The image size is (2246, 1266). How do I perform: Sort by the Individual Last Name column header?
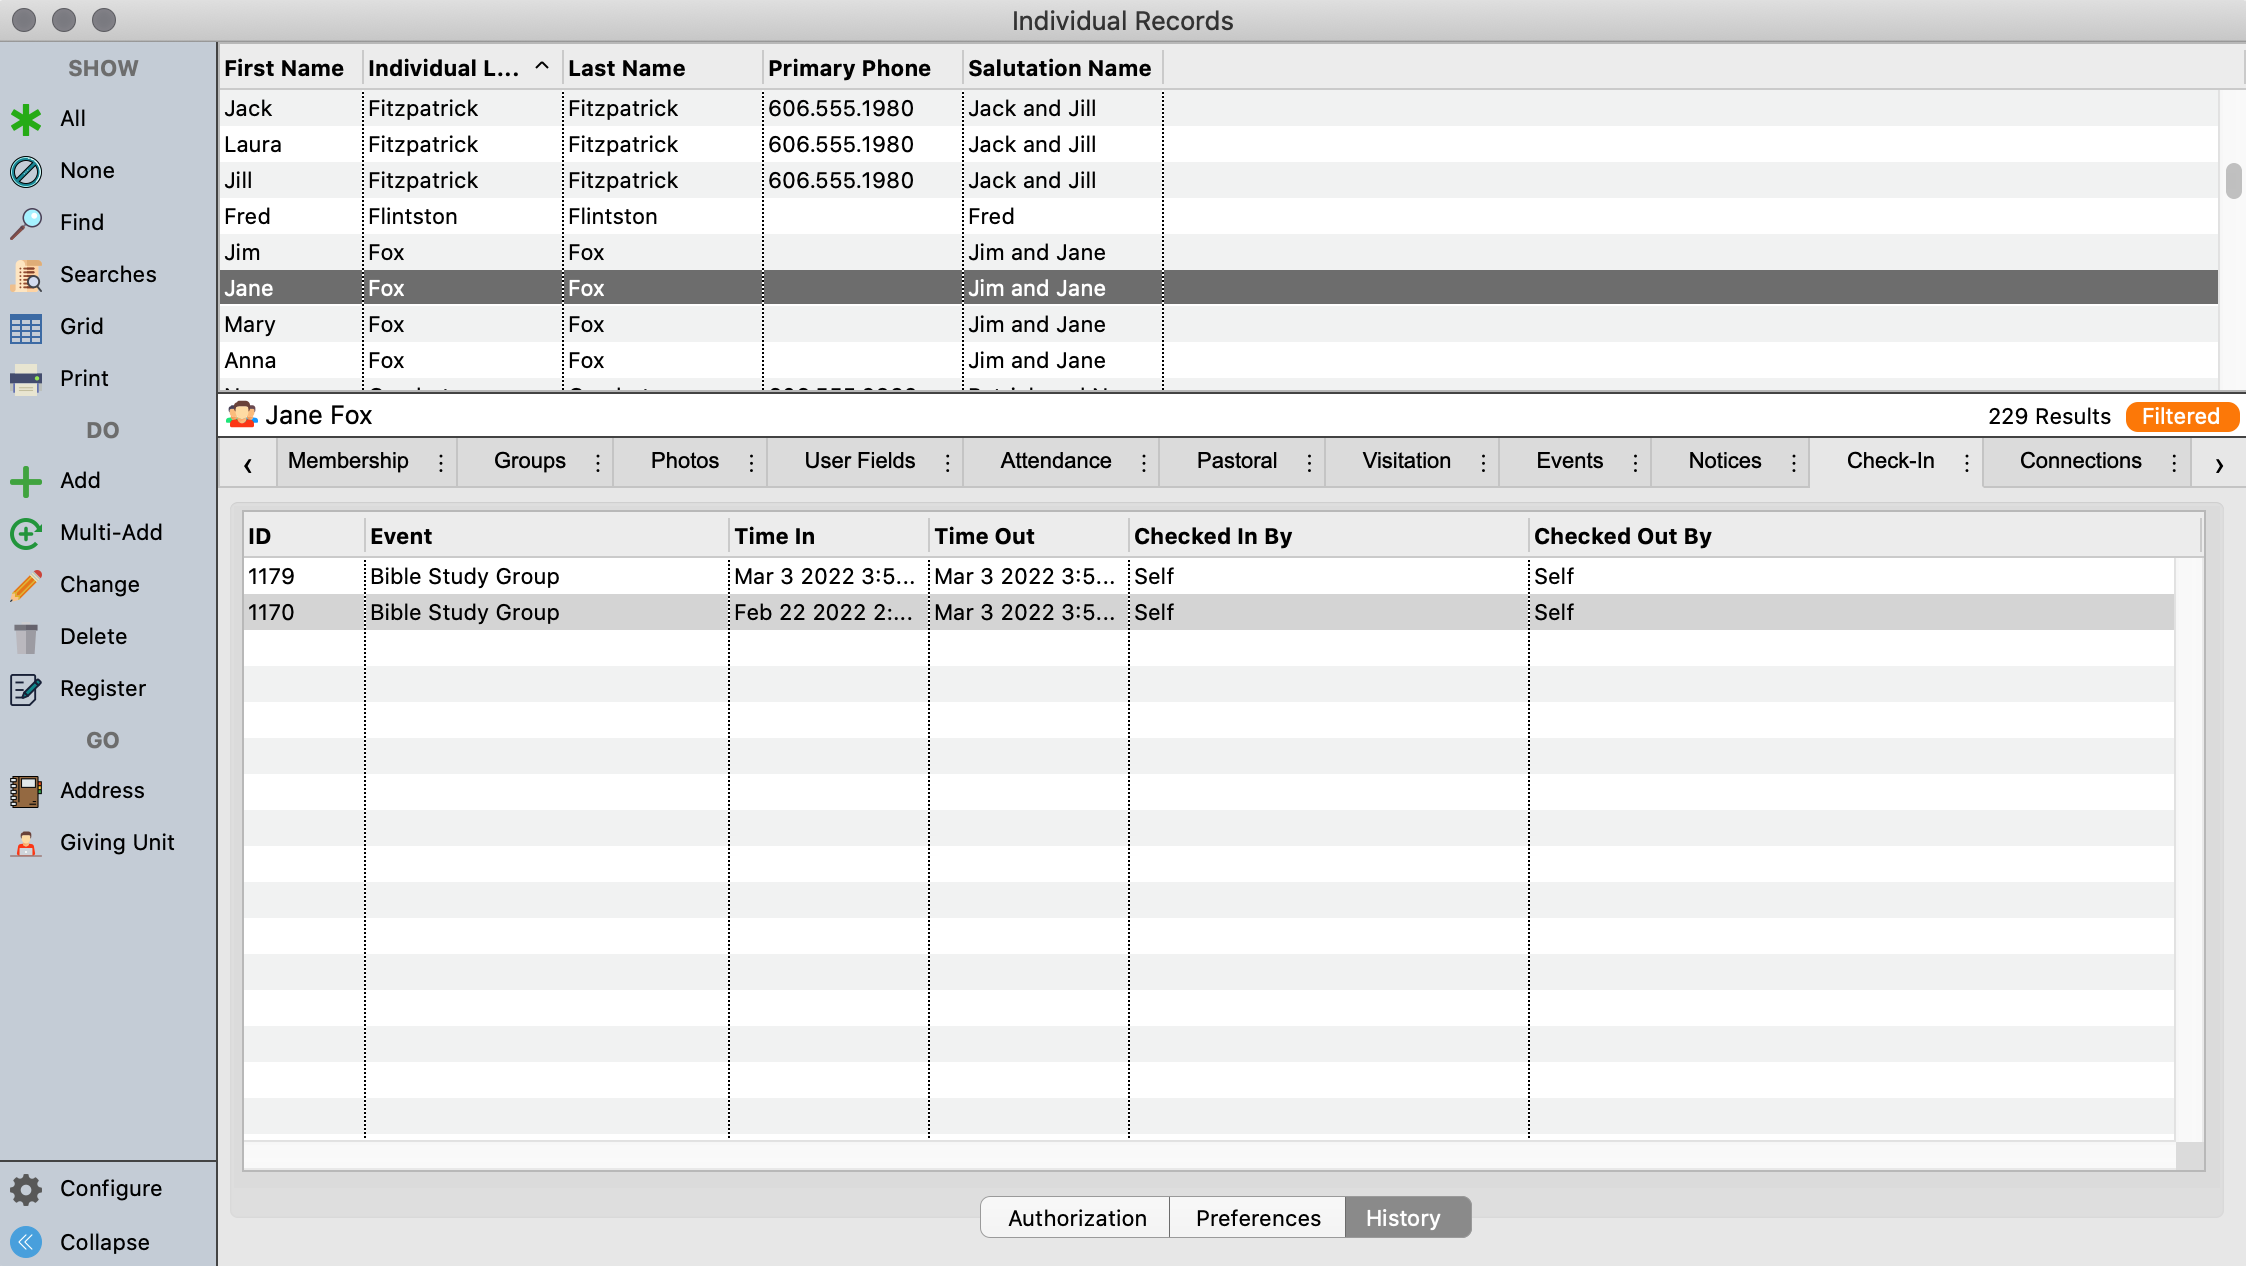coord(444,68)
